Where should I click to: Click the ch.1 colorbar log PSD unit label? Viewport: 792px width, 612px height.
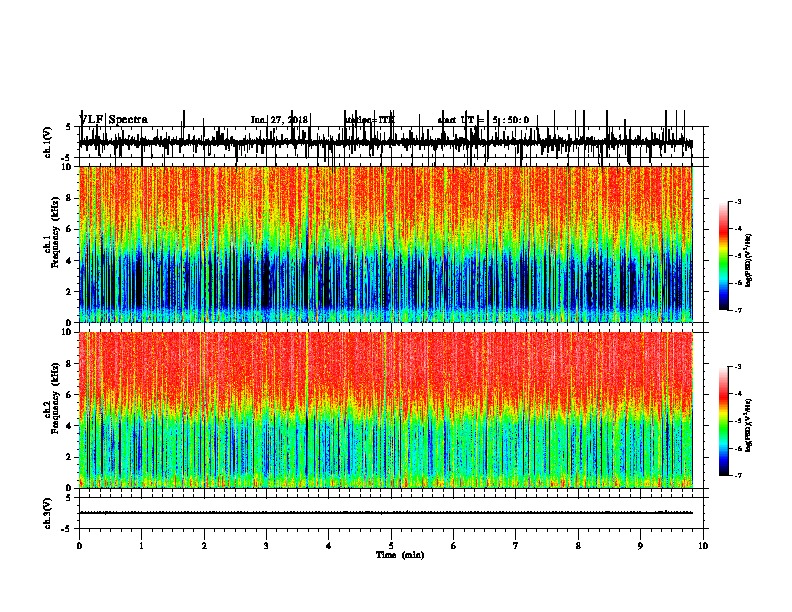(749, 260)
